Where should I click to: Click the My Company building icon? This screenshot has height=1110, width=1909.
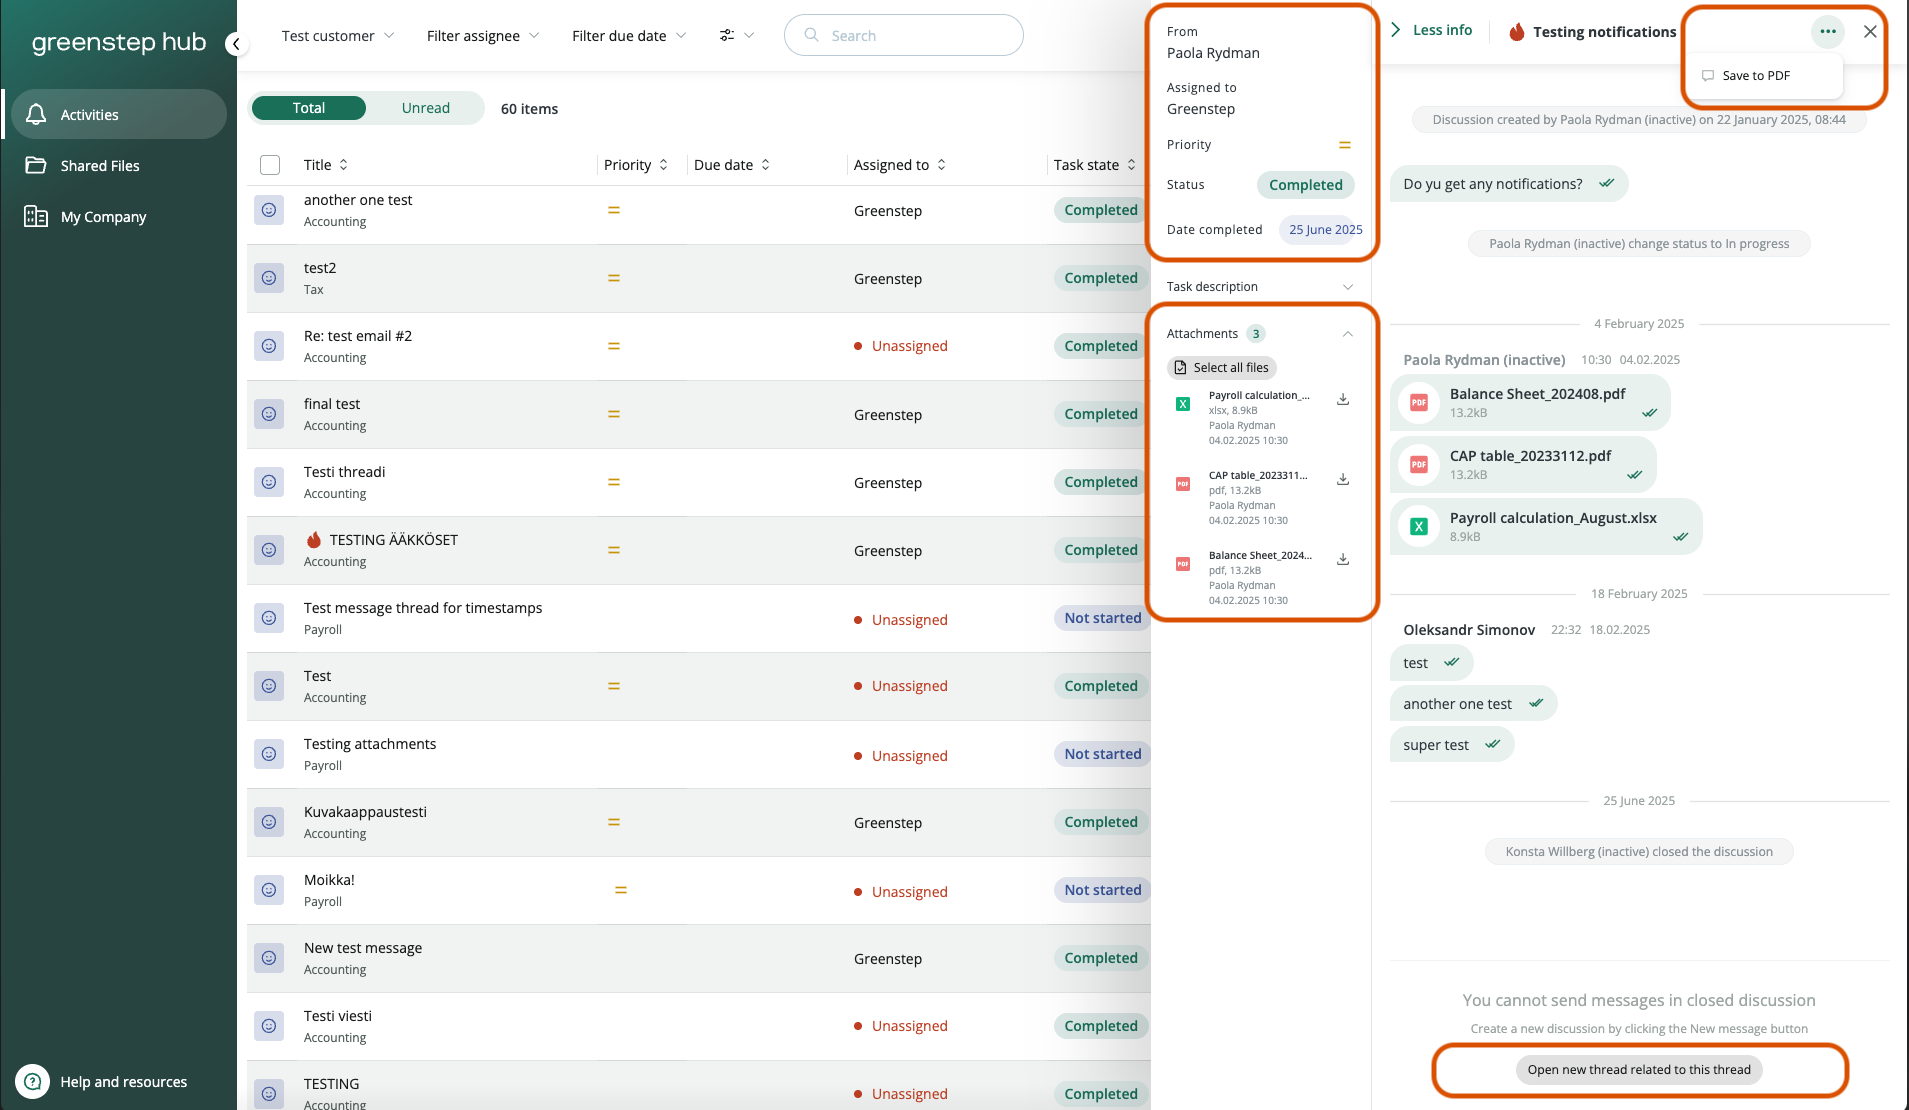point(36,216)
